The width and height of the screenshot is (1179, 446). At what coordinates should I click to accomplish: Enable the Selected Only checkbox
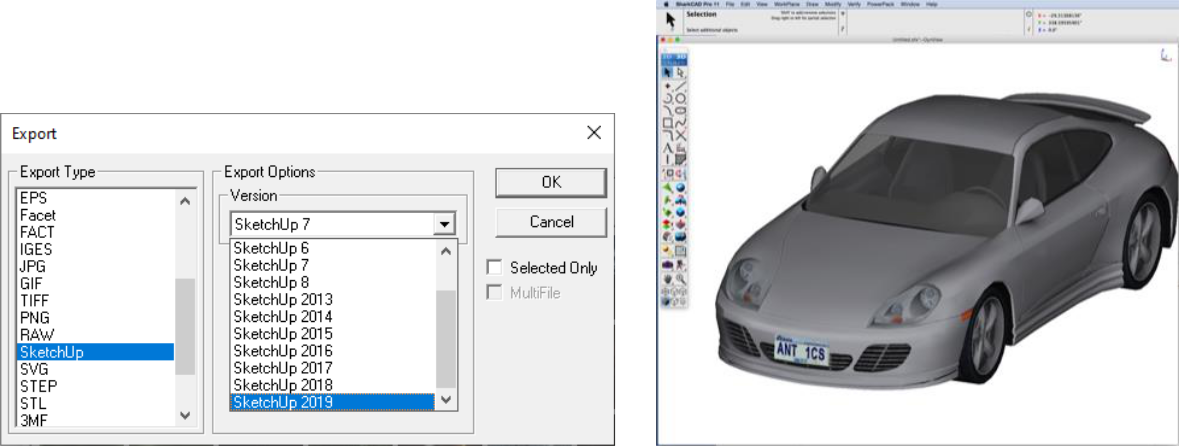[494, 267]
